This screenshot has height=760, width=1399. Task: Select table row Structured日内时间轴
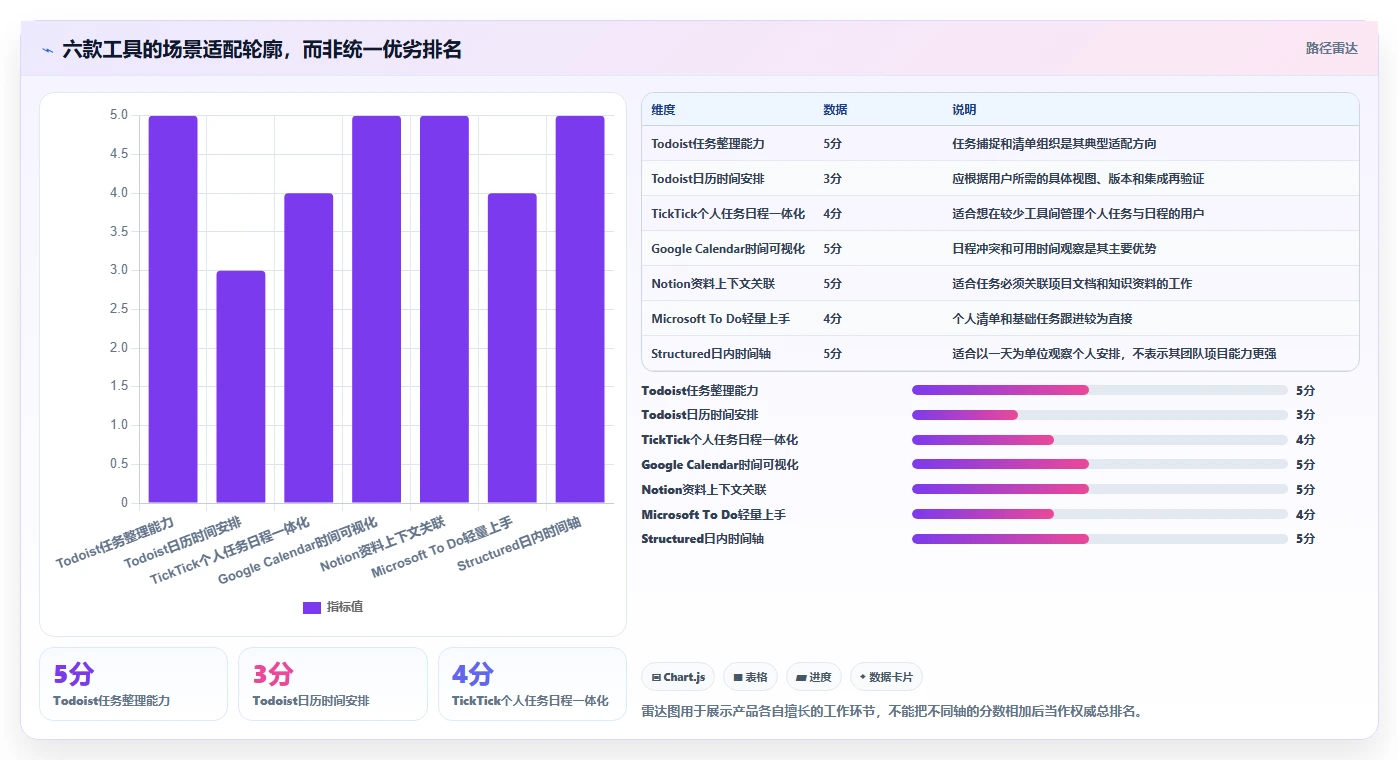(1000, 354)
